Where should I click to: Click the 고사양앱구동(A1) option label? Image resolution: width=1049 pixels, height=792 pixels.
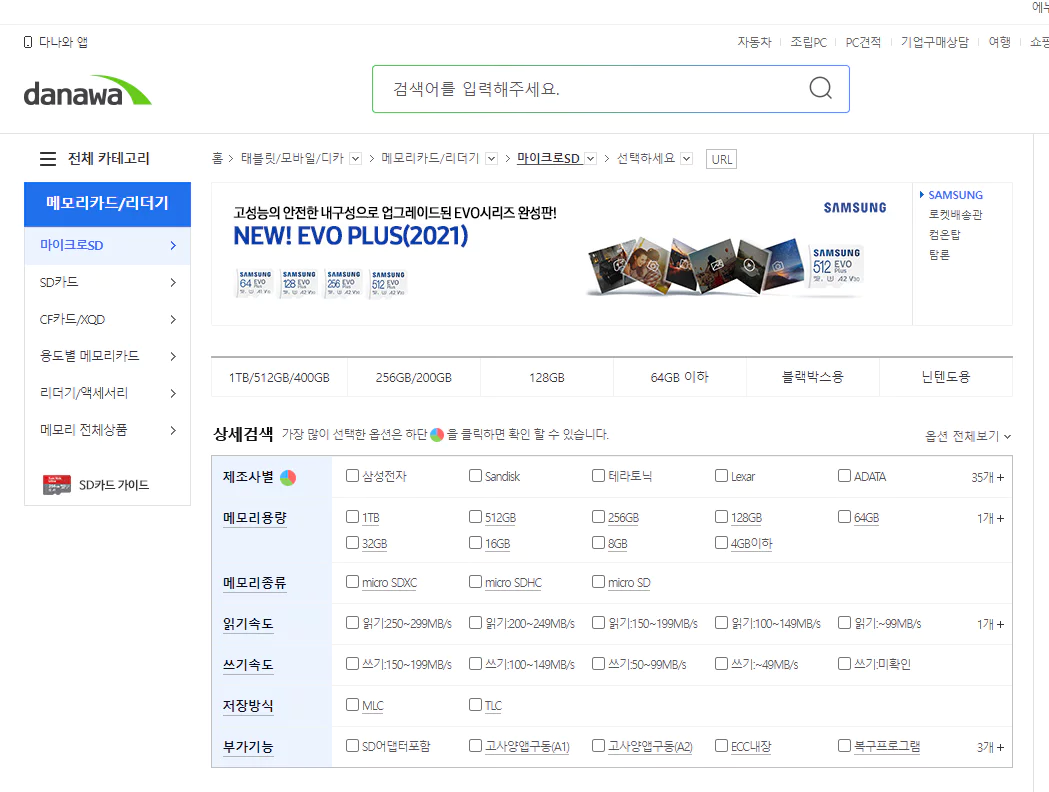(x=527, y=747)
